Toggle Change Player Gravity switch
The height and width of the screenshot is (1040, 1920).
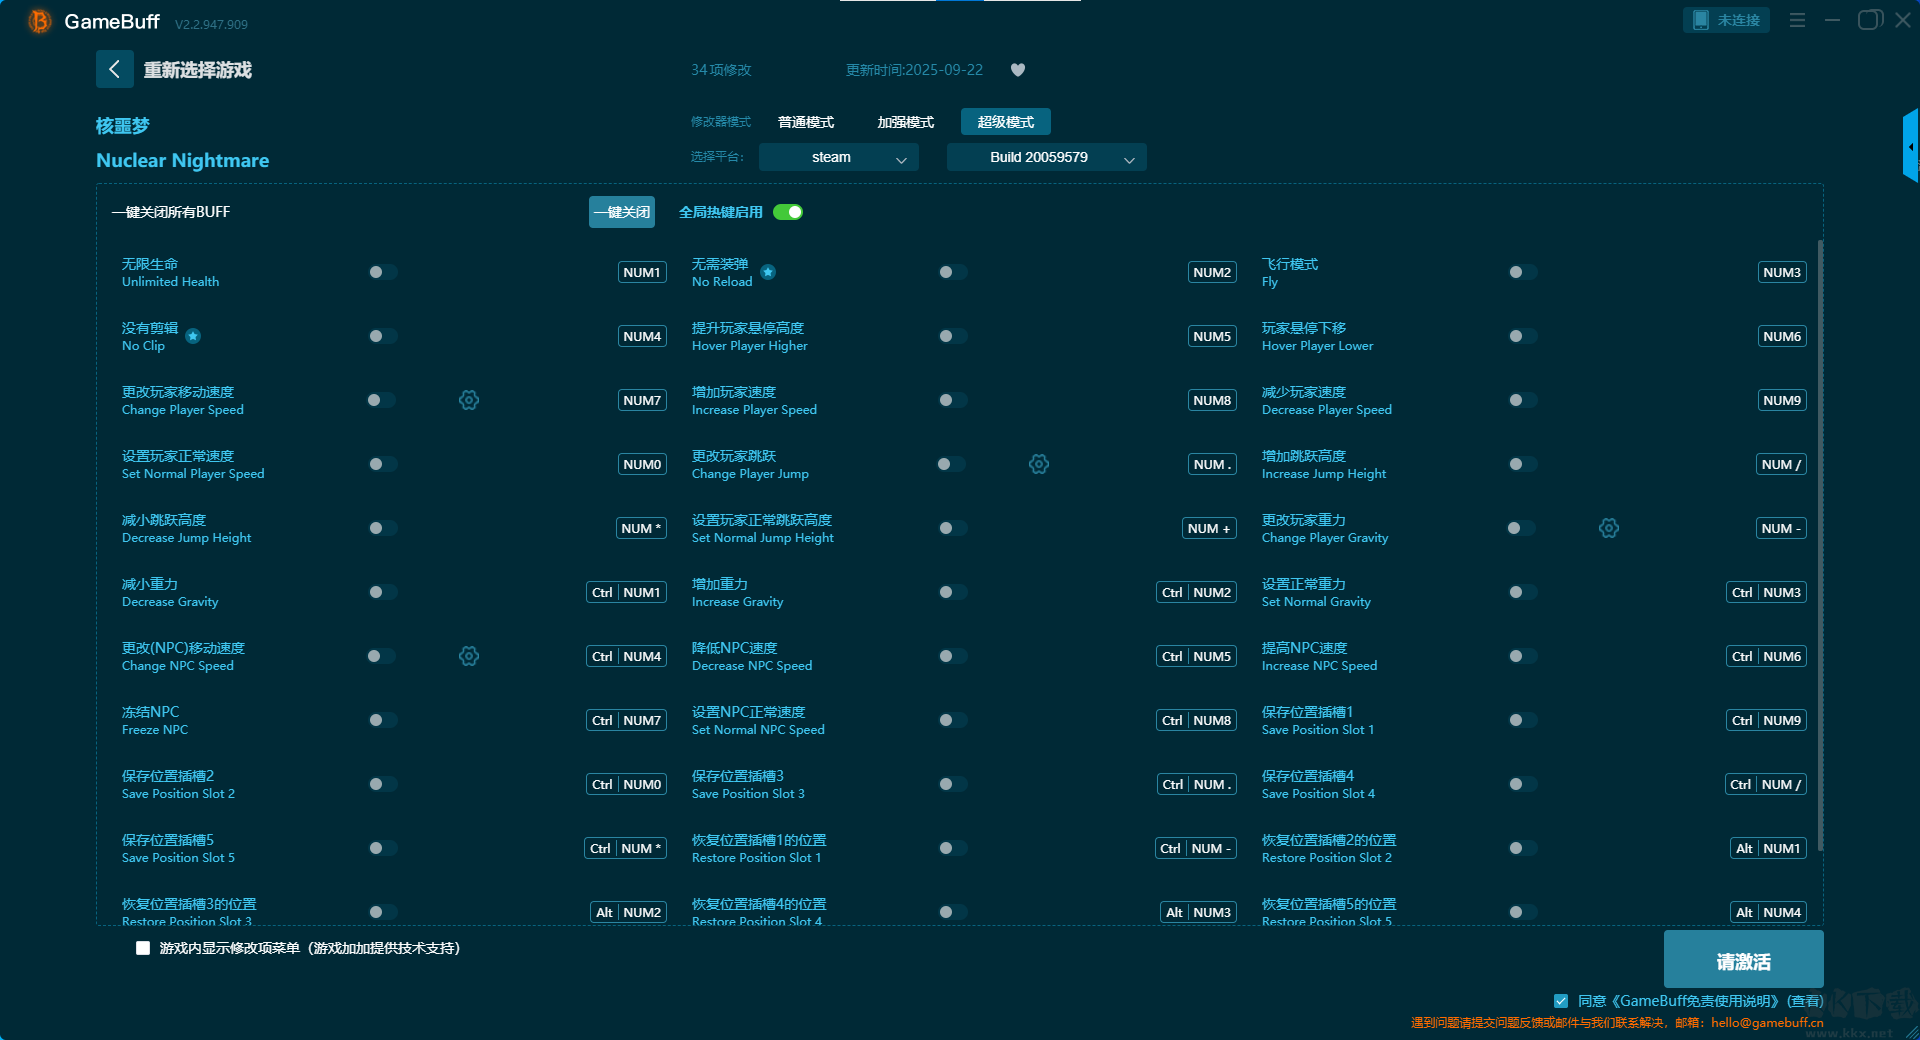point(1520,528)
